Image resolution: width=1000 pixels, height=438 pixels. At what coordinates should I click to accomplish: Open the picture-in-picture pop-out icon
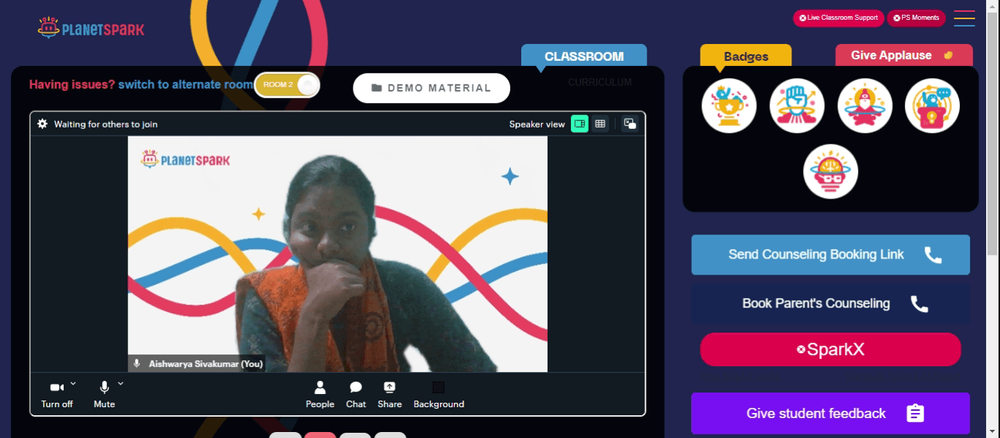click(629, 124)
